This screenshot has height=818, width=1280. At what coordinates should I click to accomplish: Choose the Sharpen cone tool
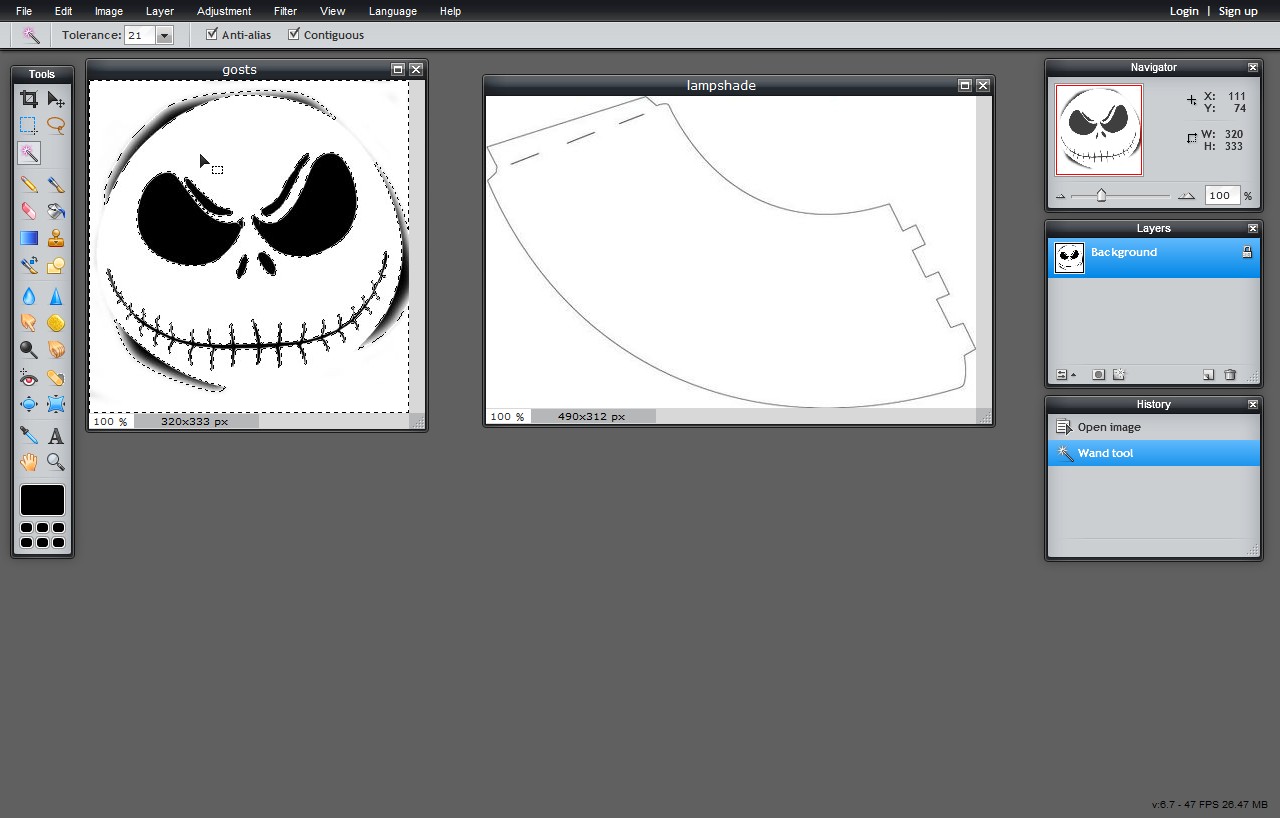click(56, 296)
